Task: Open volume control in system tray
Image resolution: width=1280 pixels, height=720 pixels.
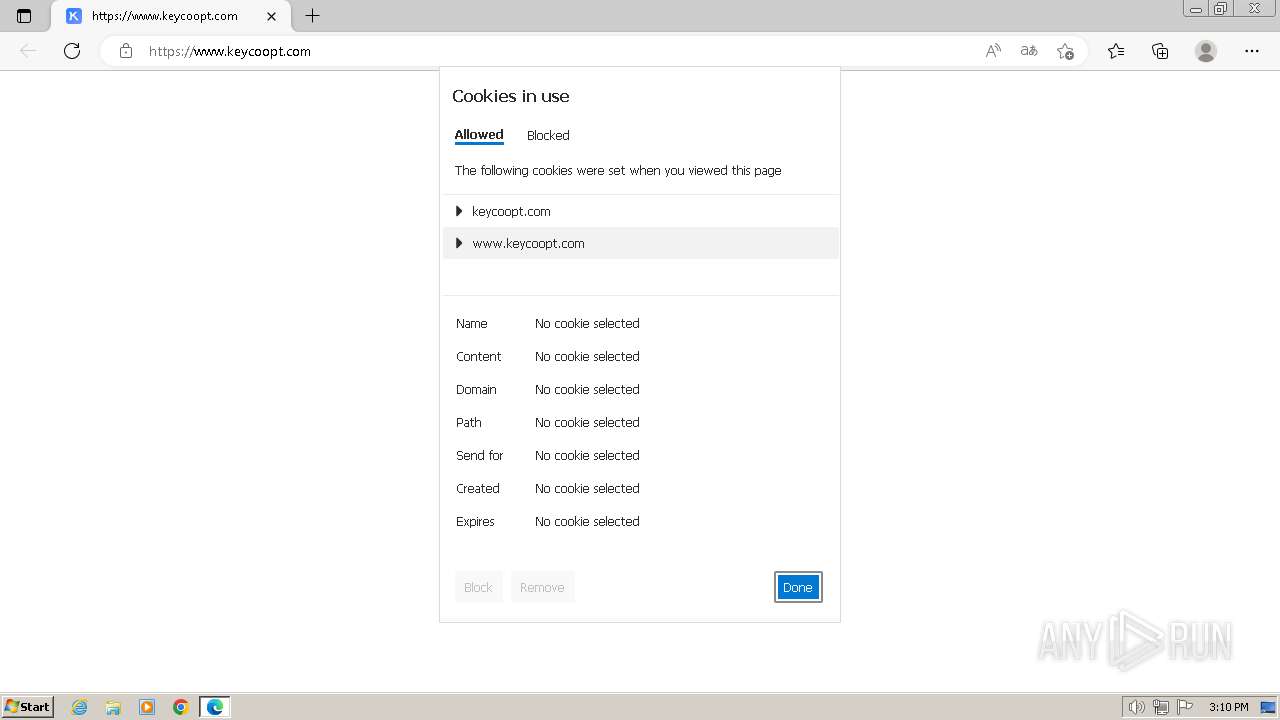Action: point(1136,707)
